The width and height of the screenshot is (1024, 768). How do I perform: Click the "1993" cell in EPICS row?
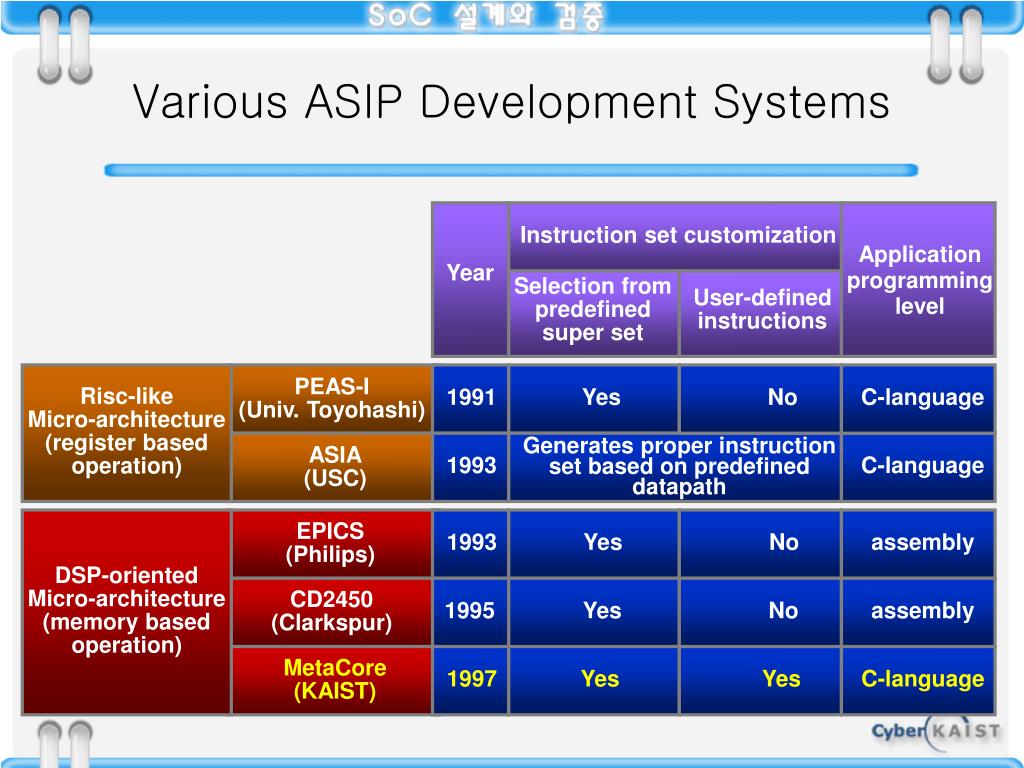coord(470,543)
